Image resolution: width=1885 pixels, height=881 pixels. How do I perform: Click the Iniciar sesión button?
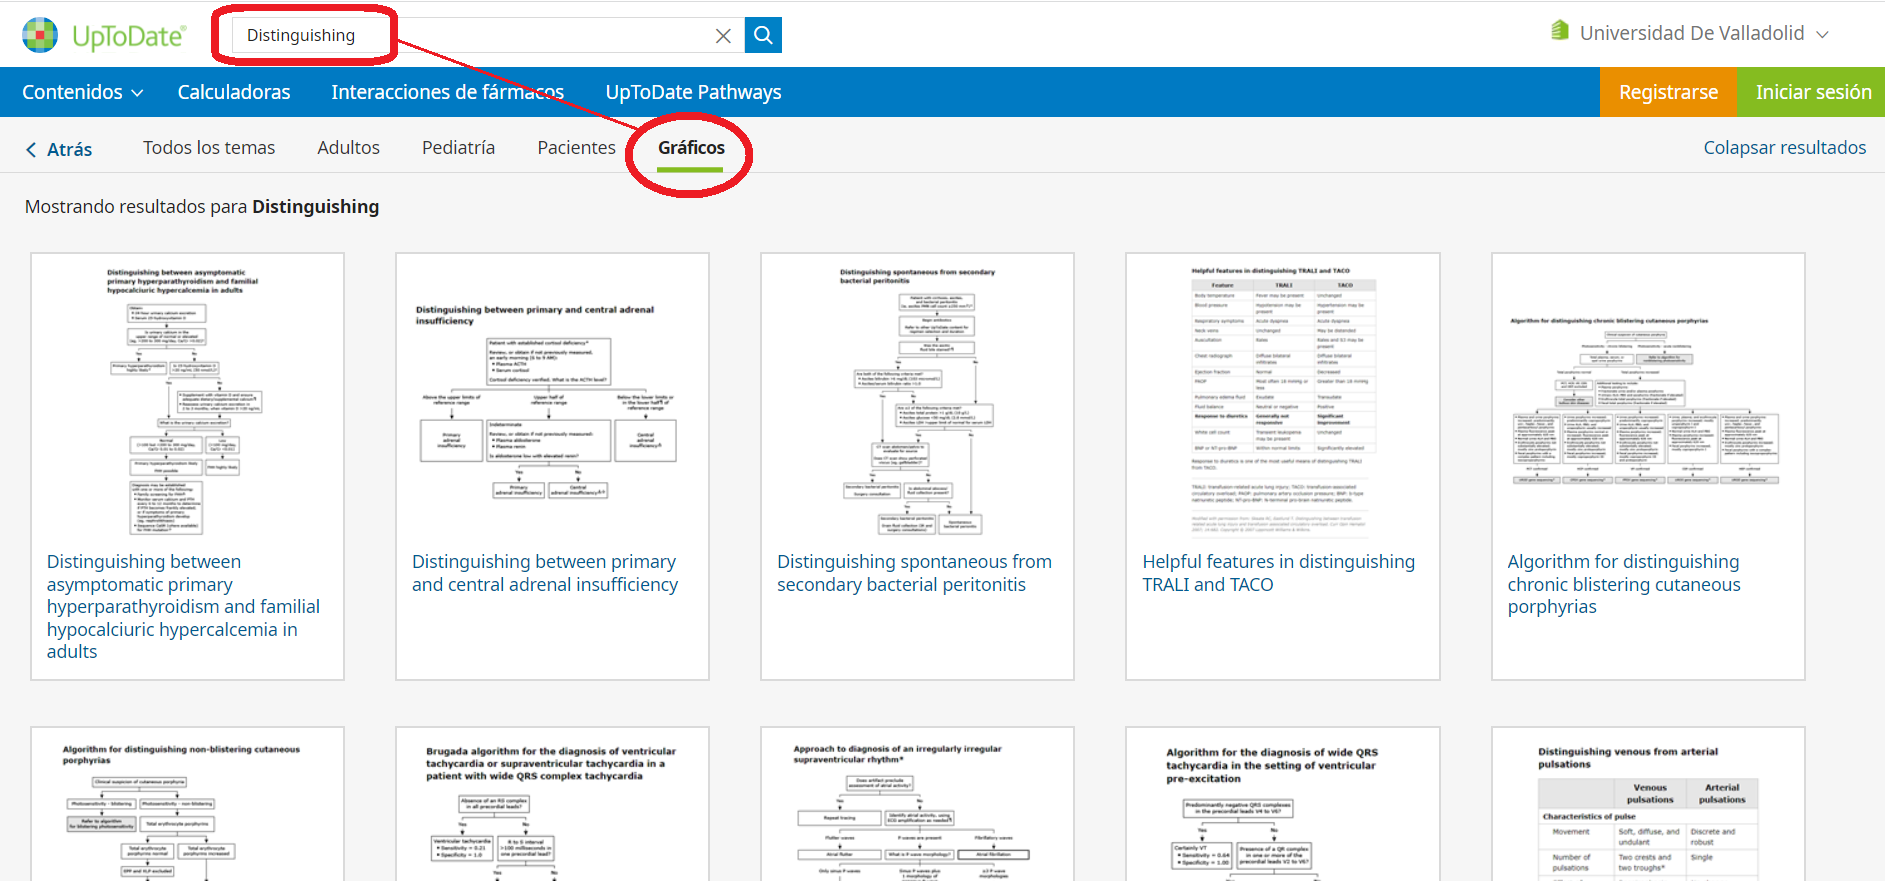[1812, 92]
